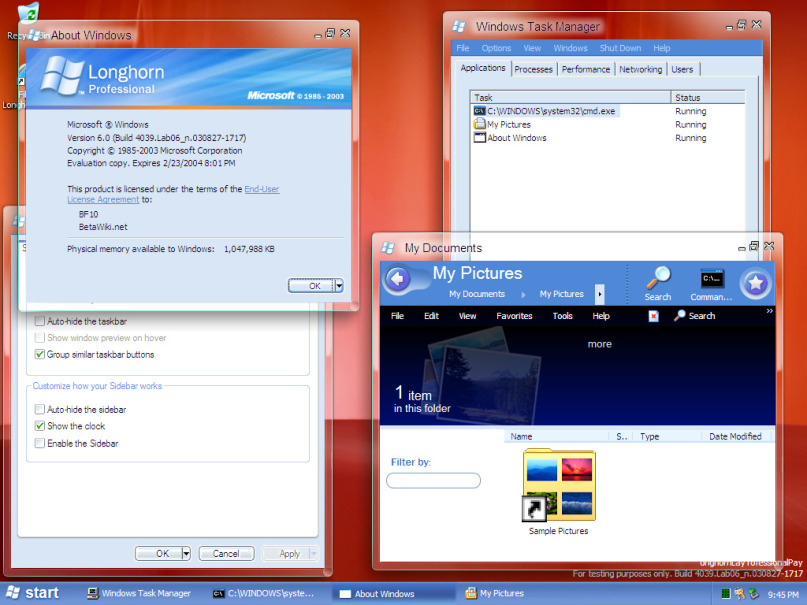807x605 pixels.
Task: Open the Command prompt toolbar icon
Action: [x=712, y=279]
